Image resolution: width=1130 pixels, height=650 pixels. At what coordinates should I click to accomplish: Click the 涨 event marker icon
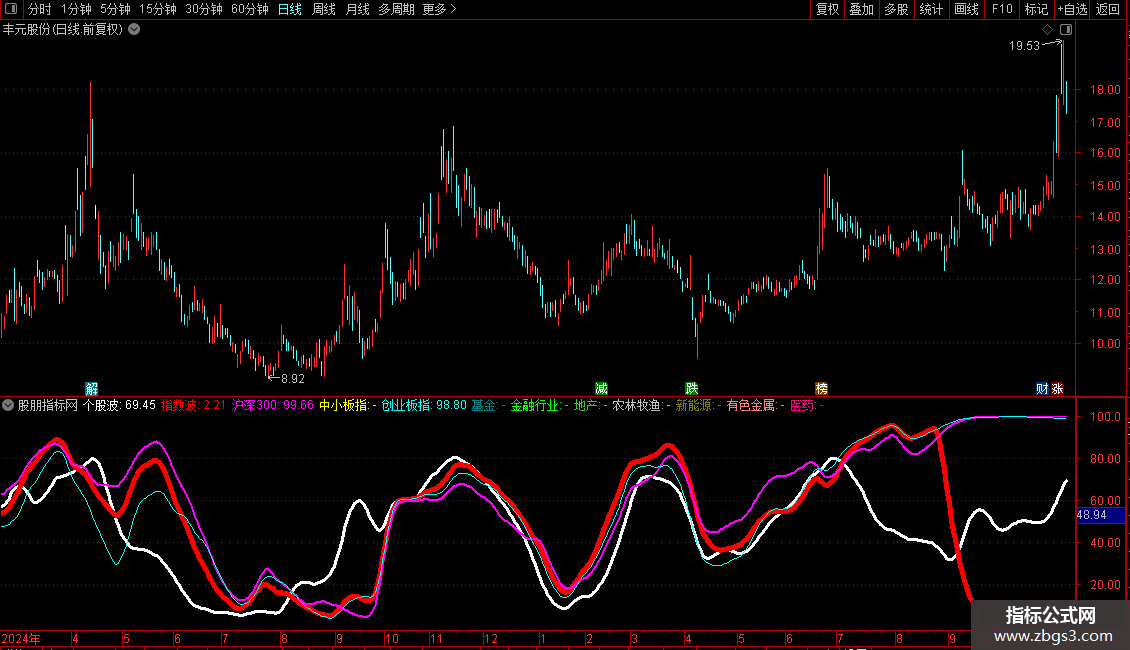tap(1057, 388)
